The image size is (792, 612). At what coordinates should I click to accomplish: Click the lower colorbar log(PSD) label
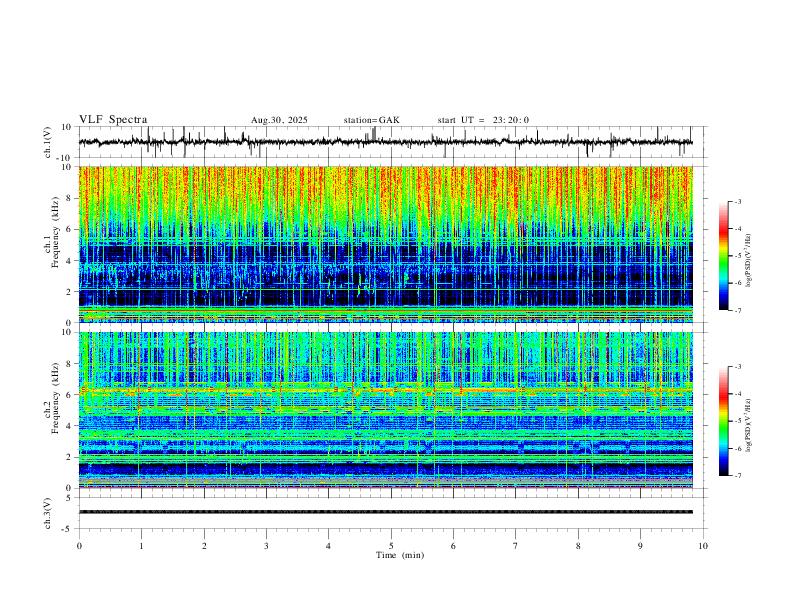[749, 425]
